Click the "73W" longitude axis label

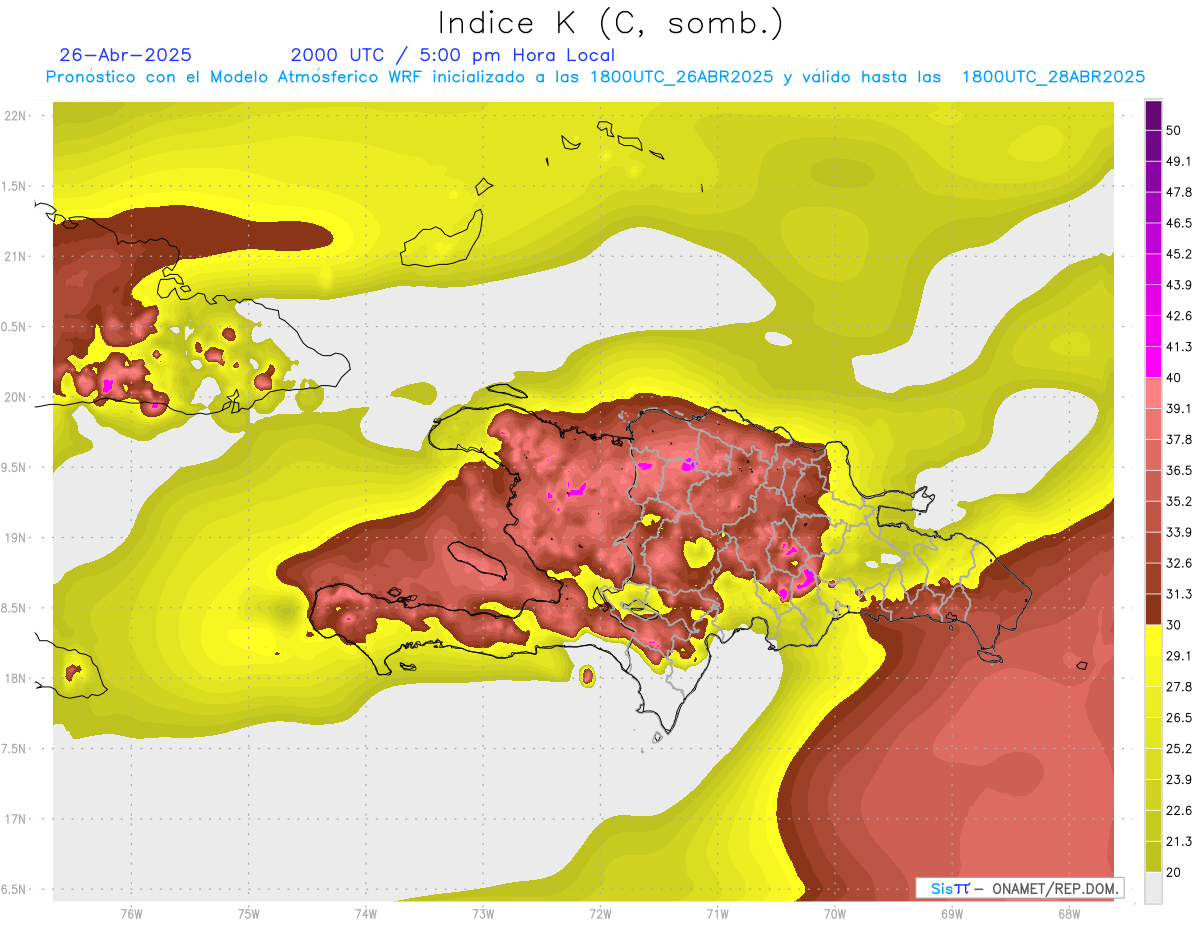click(483, 914)
